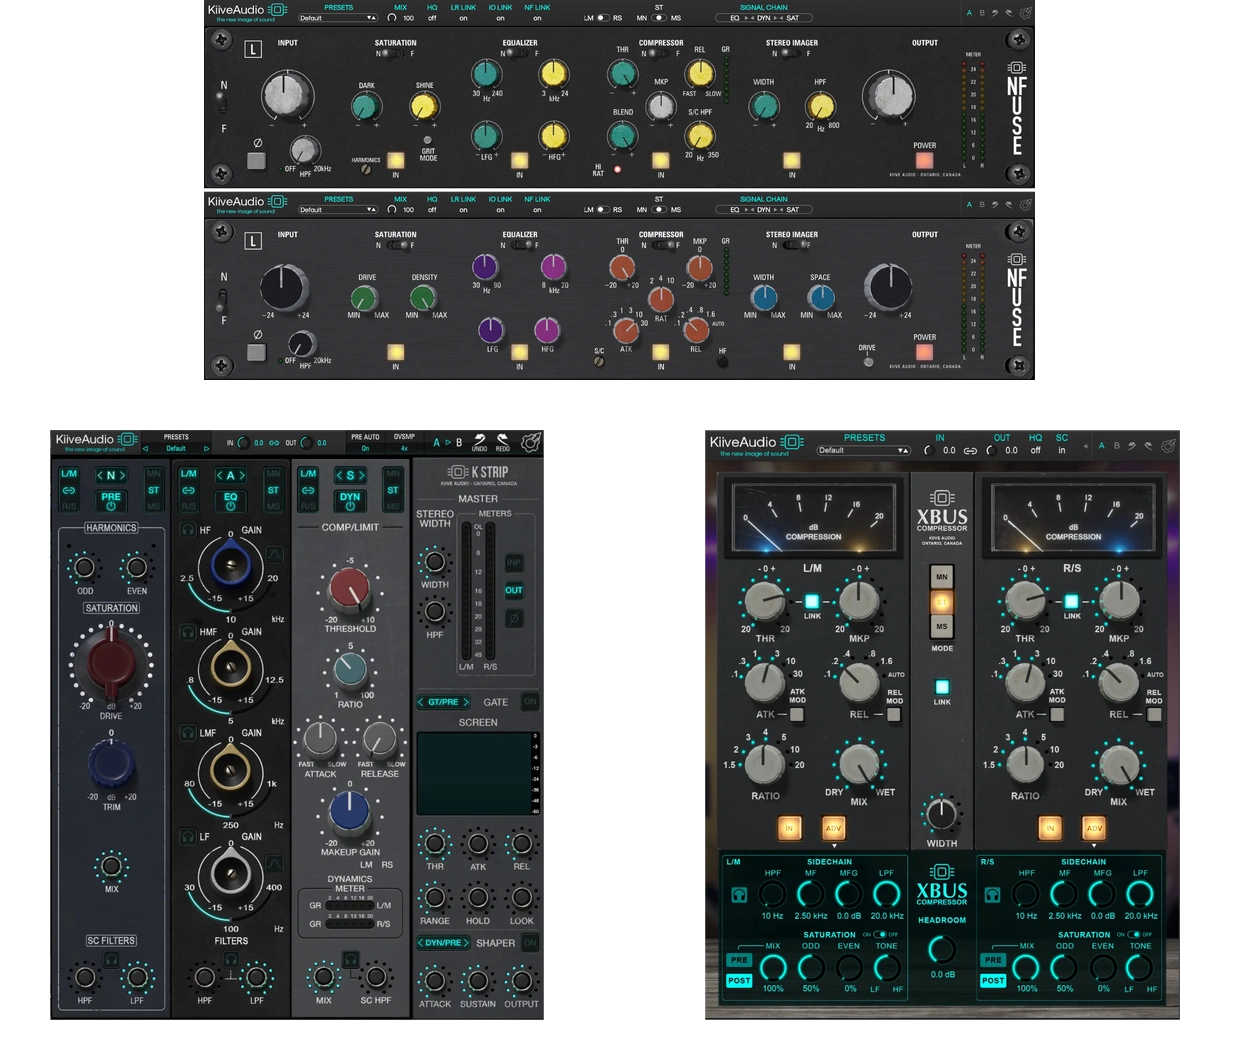Click the phase invert icon beside K Strip meters
Screen dimensions: 1240x1040
514,619
